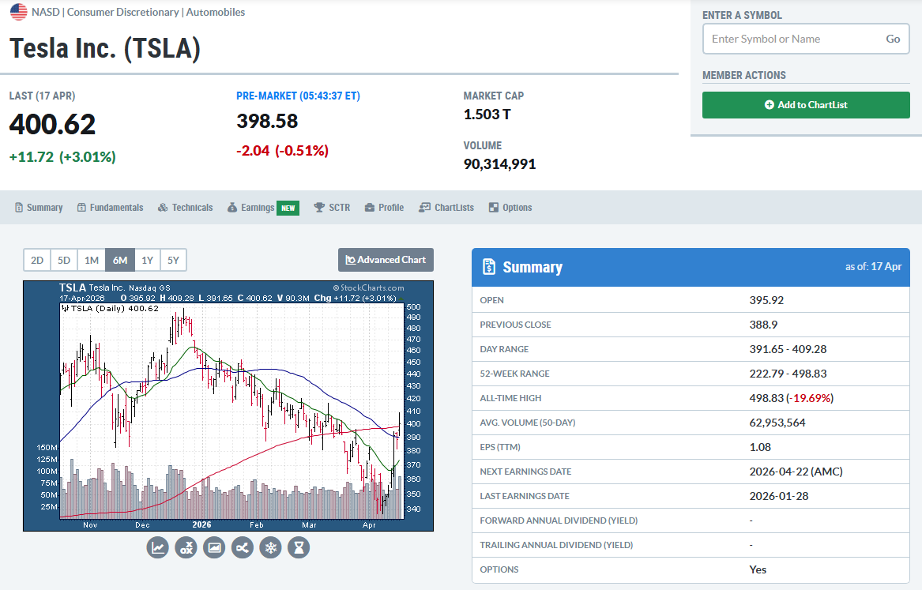Click the Day Range value 391.65 - 409.28
Viewport: 922px width, 590px height.
click(788, 349)
